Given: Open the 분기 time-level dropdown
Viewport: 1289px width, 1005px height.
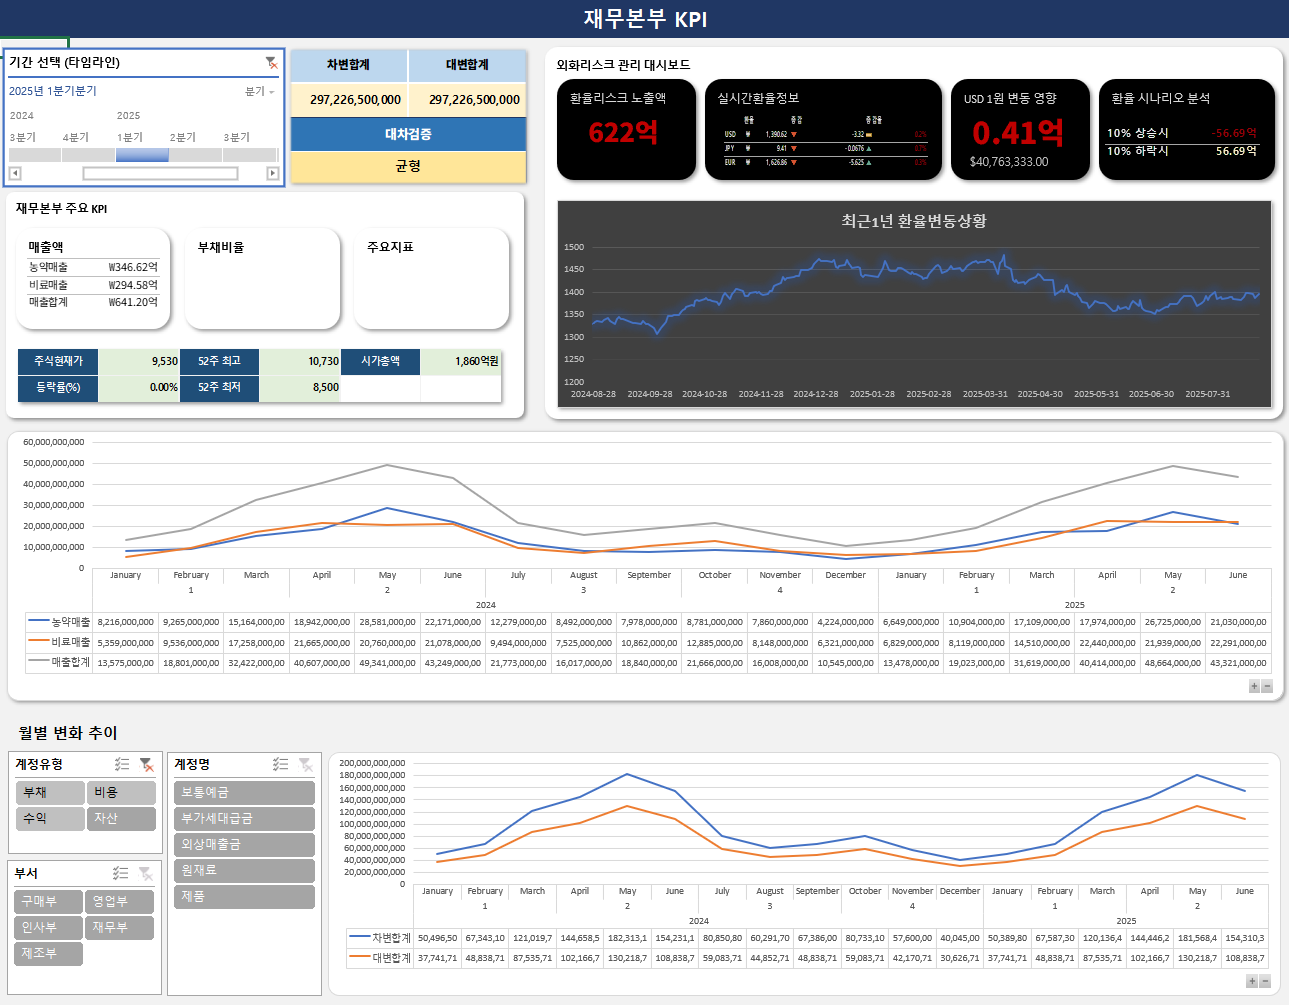Looking at the screenshot, I should coord(260,91).
